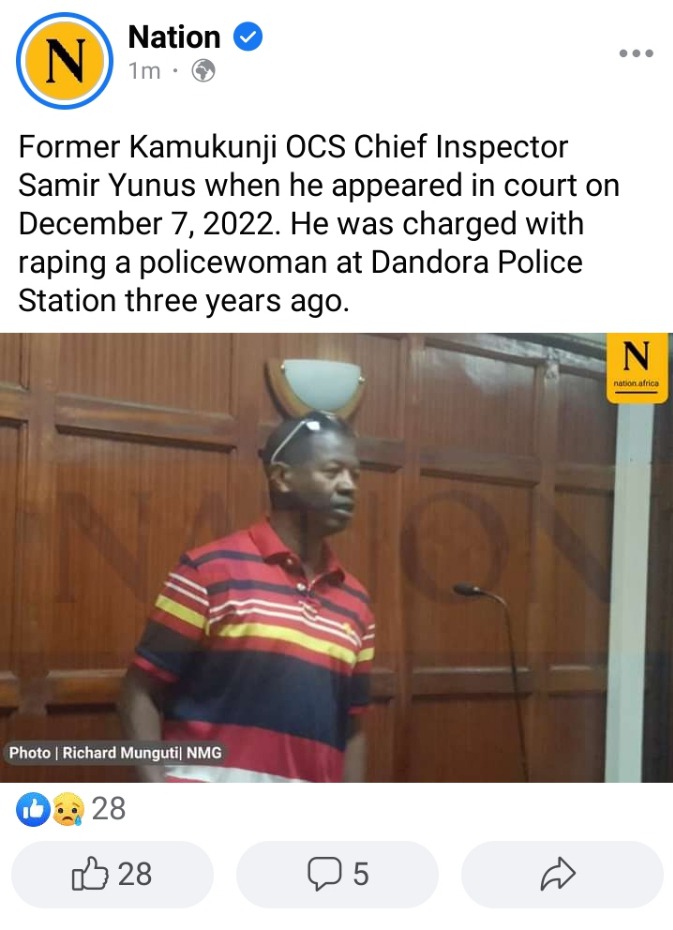Open the Nation page name link

[x=174, y=37]
